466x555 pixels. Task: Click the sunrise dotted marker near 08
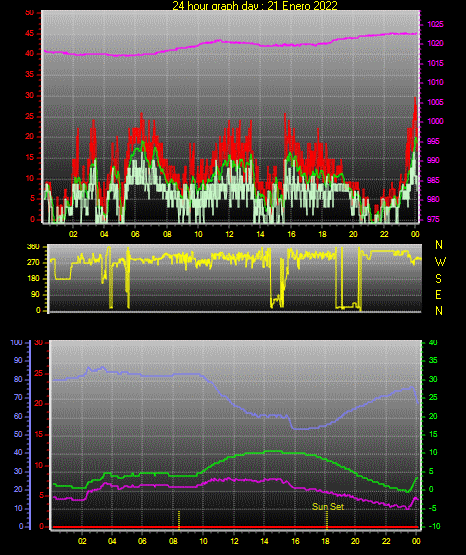click(179, 520)
